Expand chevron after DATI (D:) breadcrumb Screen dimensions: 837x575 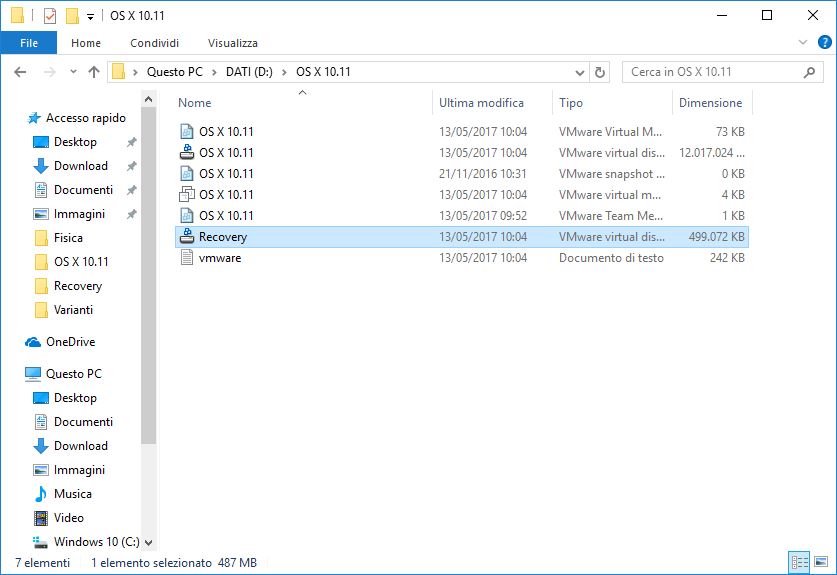point(284,72)
